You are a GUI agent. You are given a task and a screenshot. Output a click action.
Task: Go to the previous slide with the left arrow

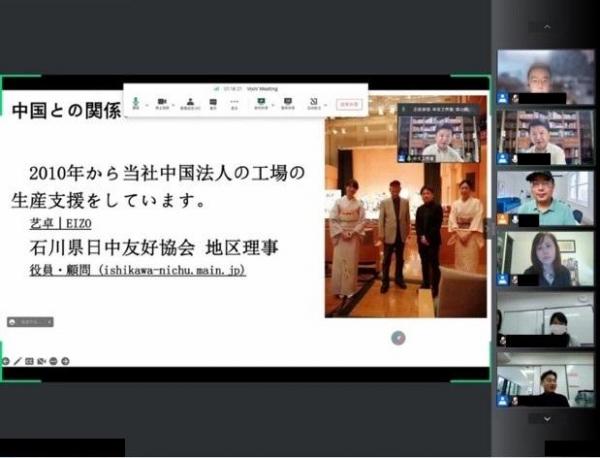tap(5, 361)
